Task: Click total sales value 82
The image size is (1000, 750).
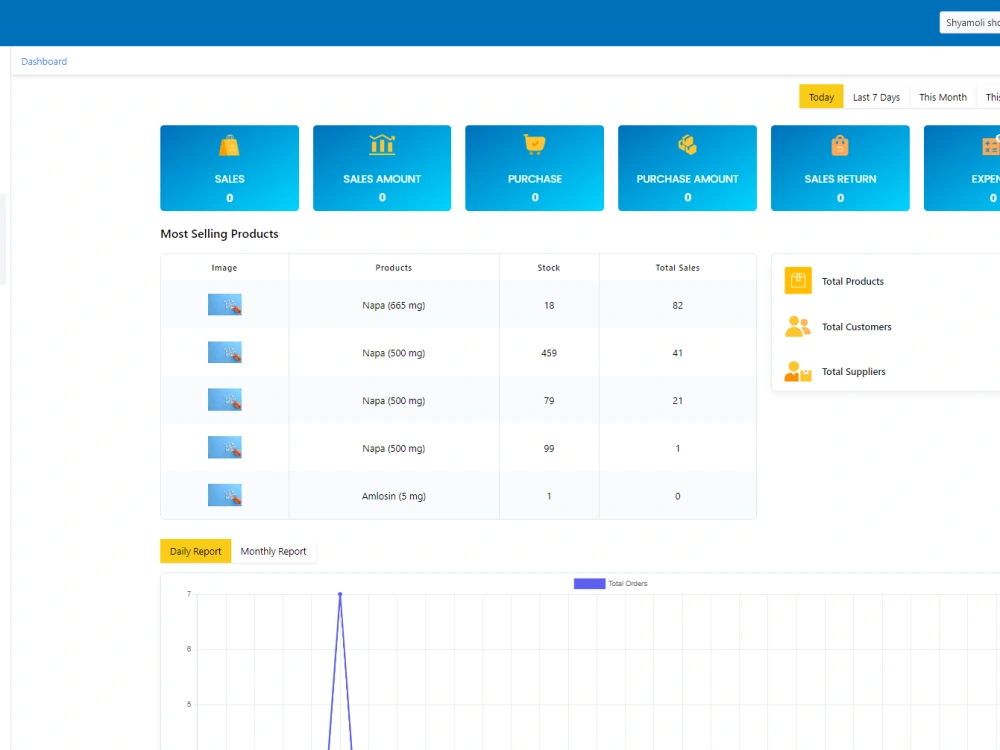Action: 677,305
